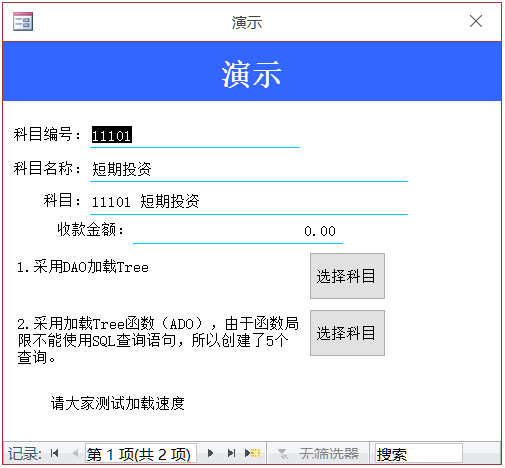
Task: Go to the previous record
Action: (75, 453)
